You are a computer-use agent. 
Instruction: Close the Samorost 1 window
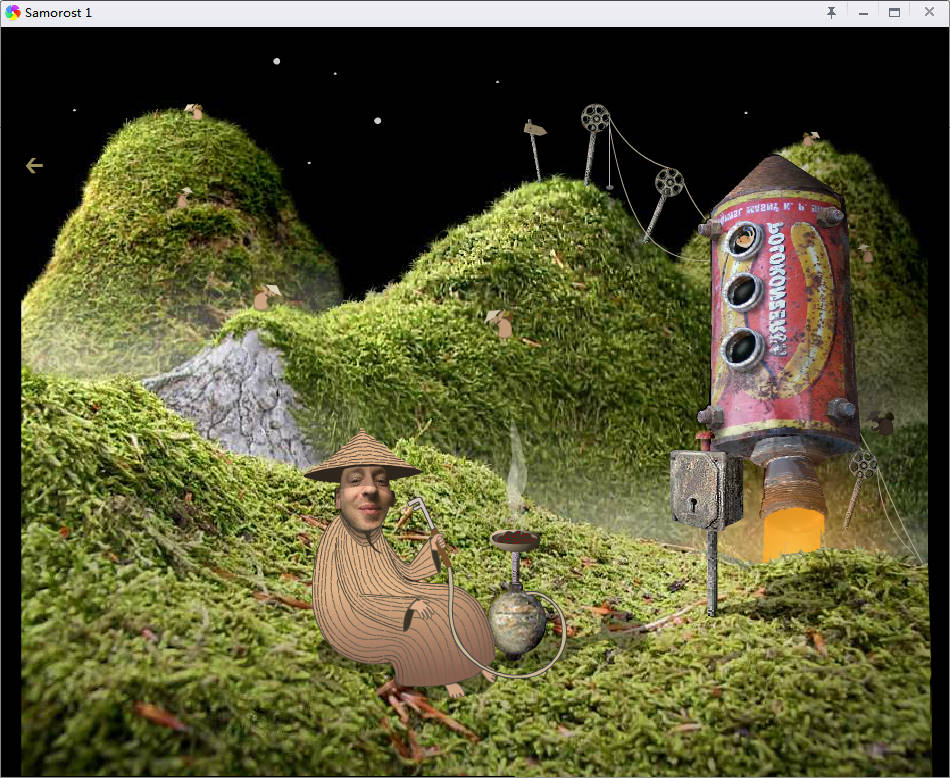coord(929,12)
